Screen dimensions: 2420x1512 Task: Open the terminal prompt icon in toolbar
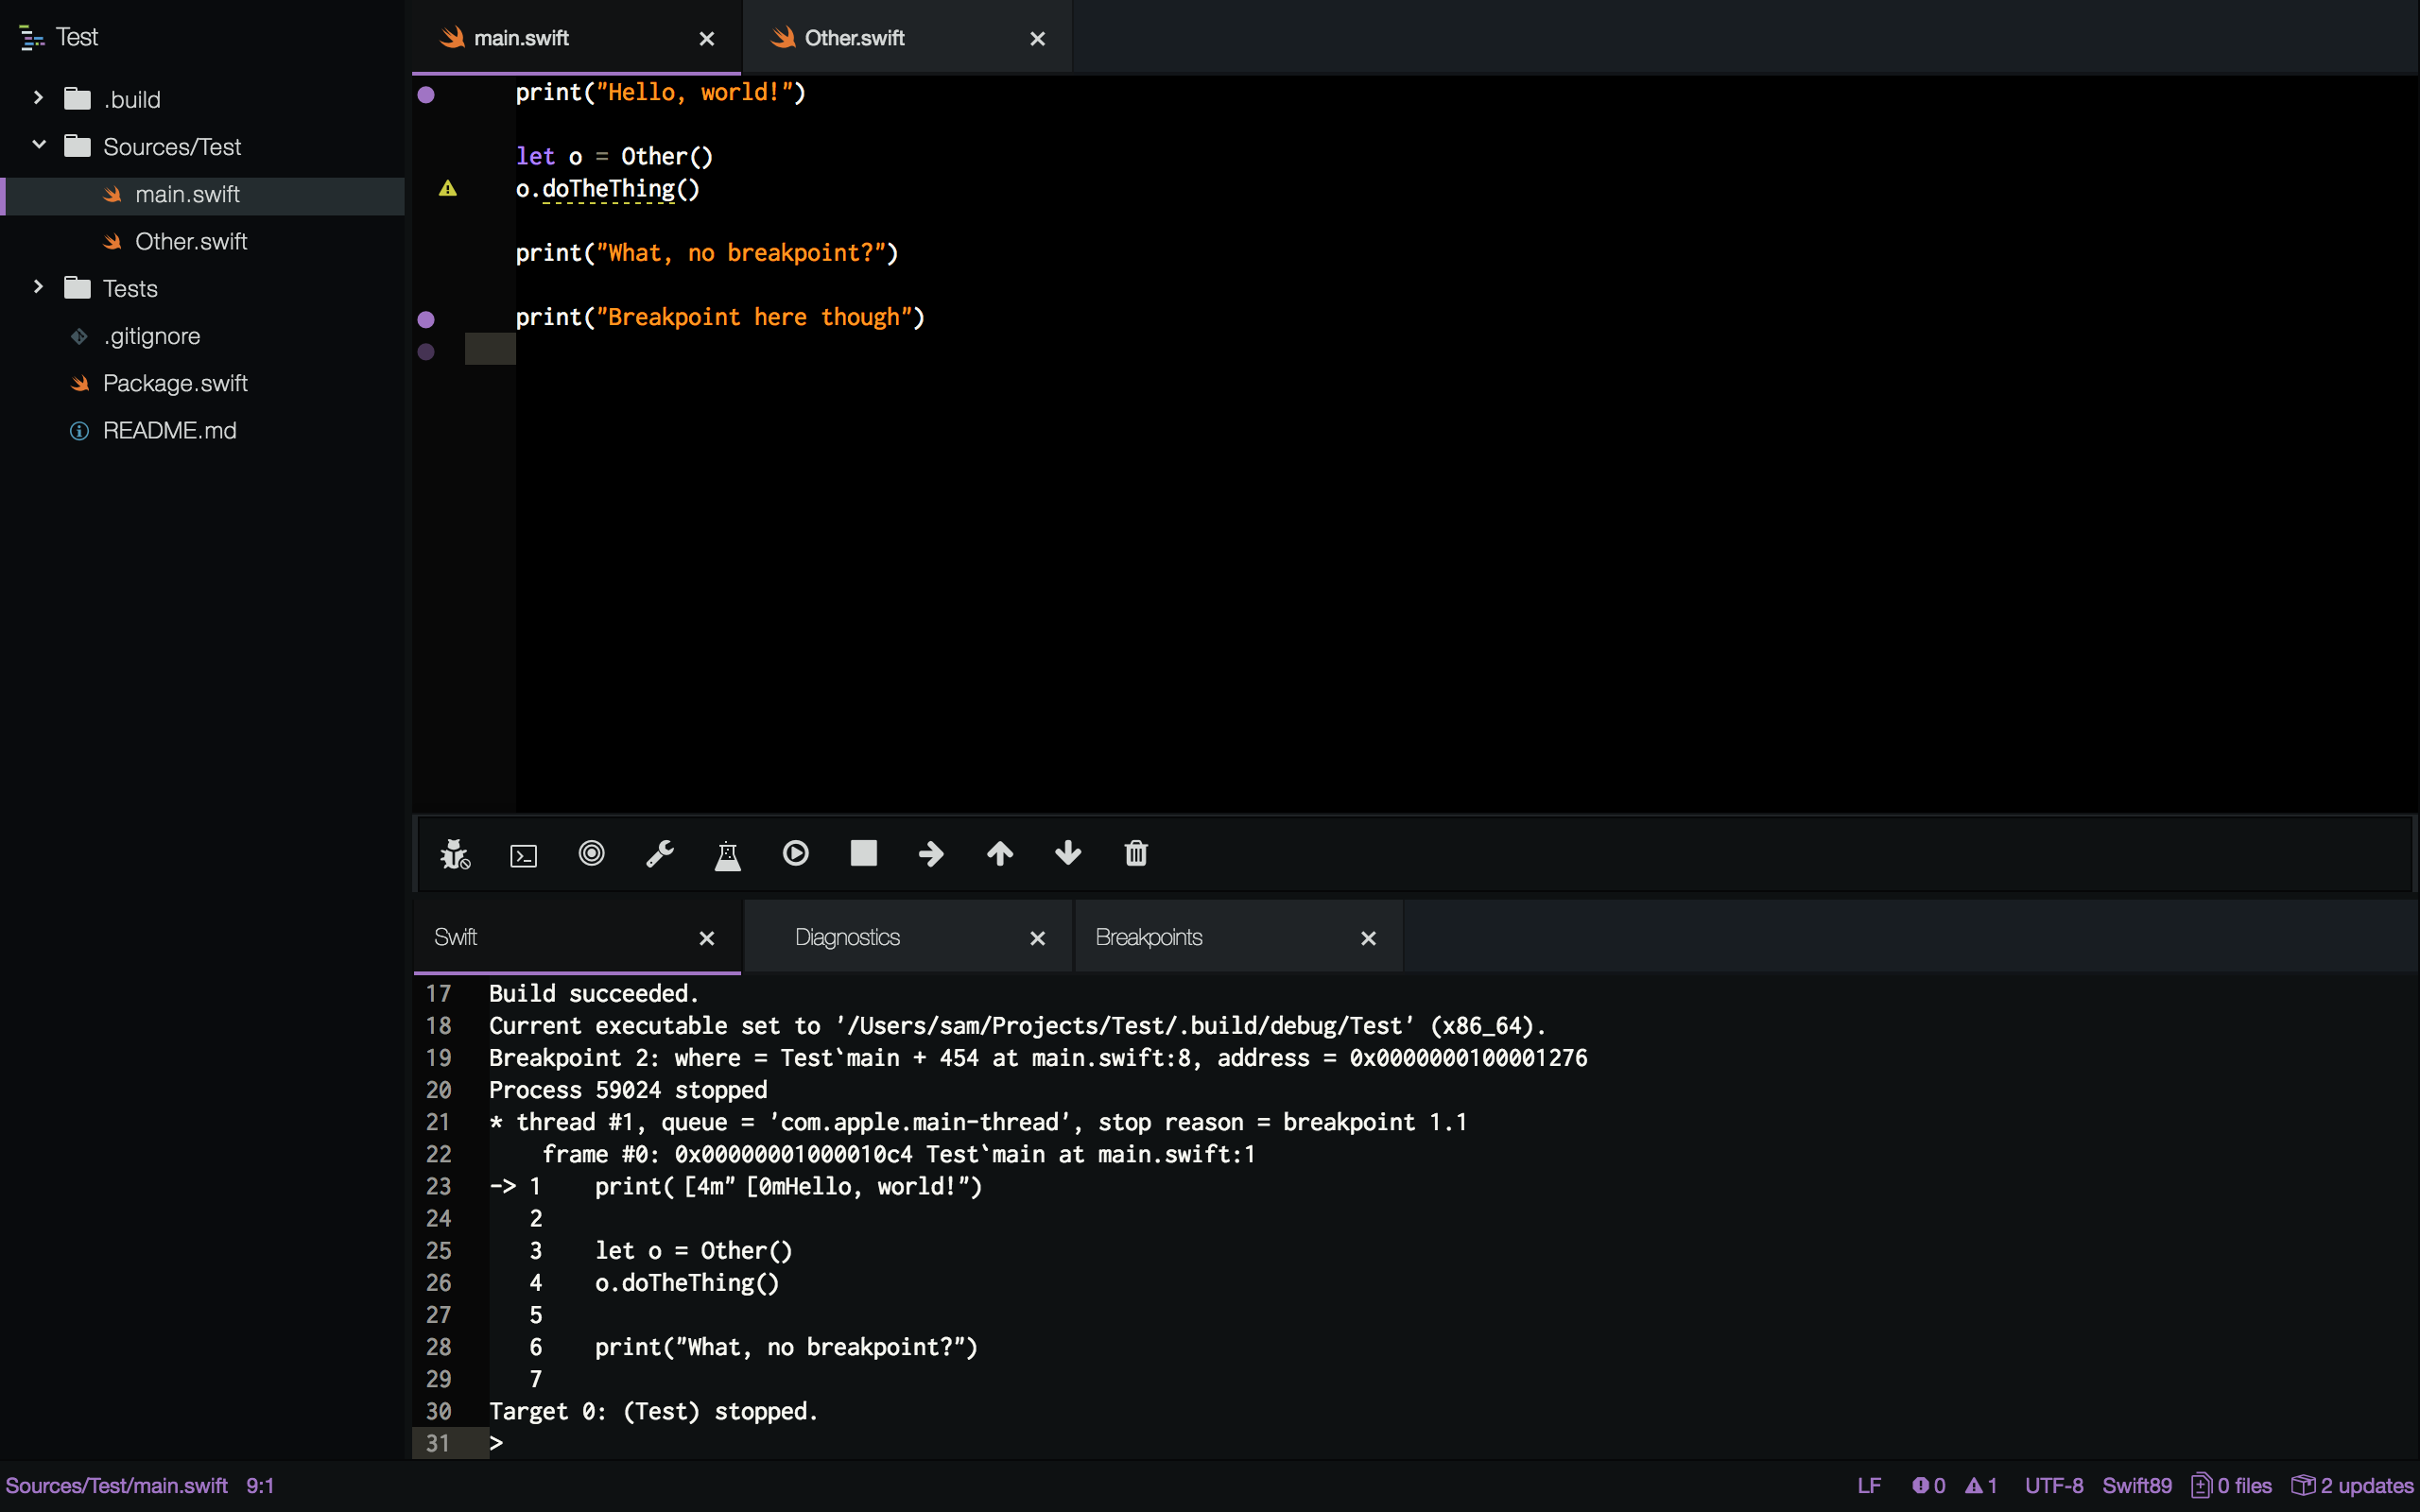[x=523, y=856]
